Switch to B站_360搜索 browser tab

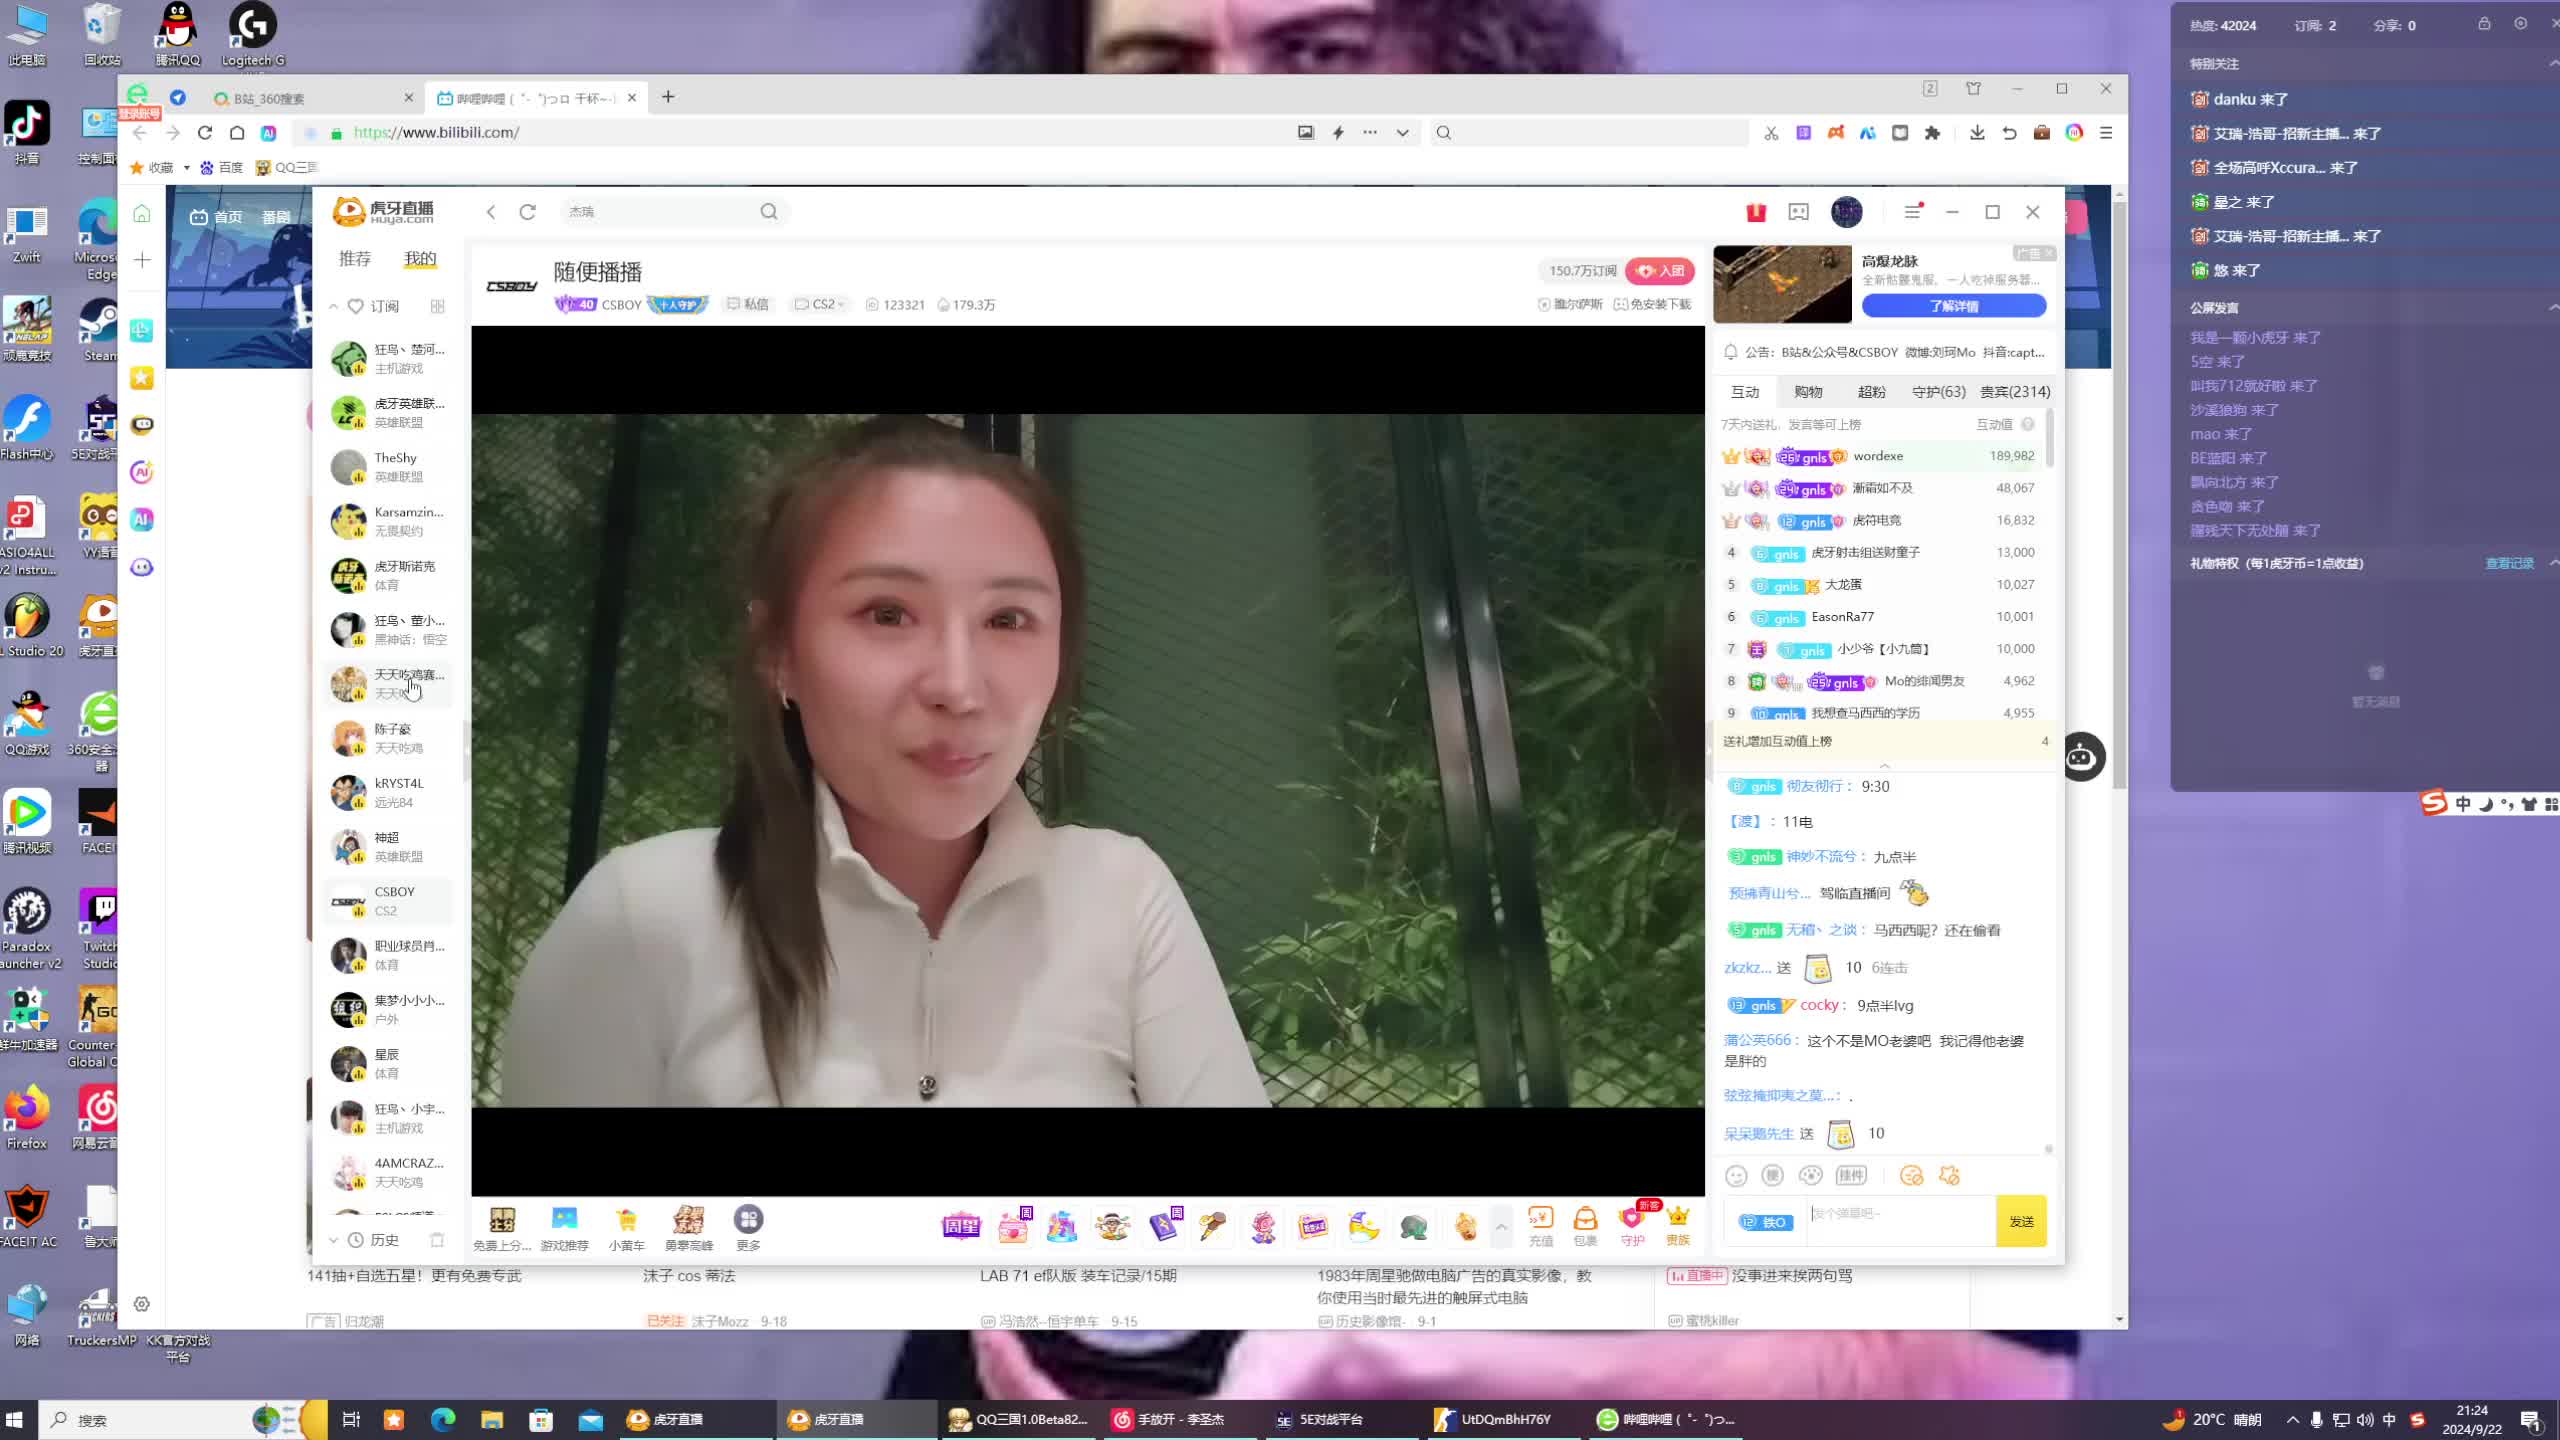(313, 98)
